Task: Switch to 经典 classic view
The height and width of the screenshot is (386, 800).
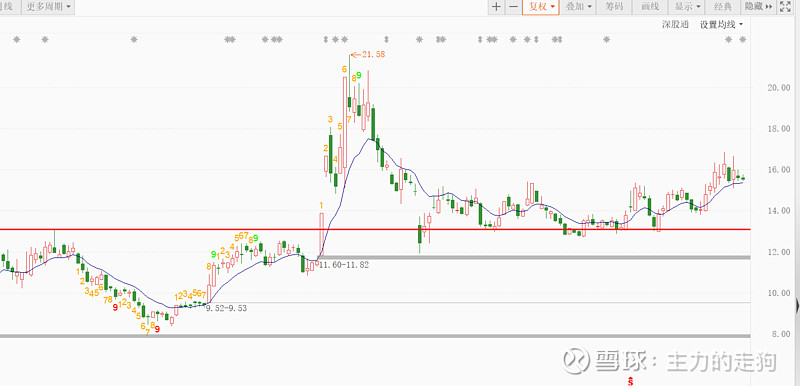Action: click(723, 7)
